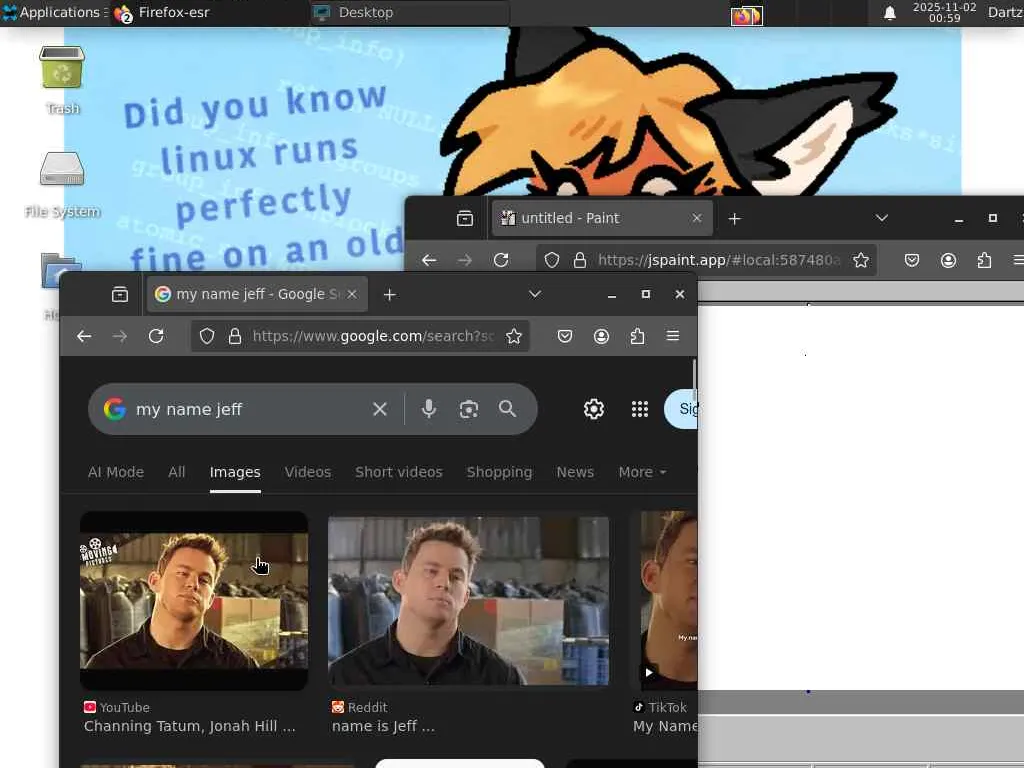Open extensions in the Google window toolbar
Screen dimensions: 1024x768
tap(637, 336)
